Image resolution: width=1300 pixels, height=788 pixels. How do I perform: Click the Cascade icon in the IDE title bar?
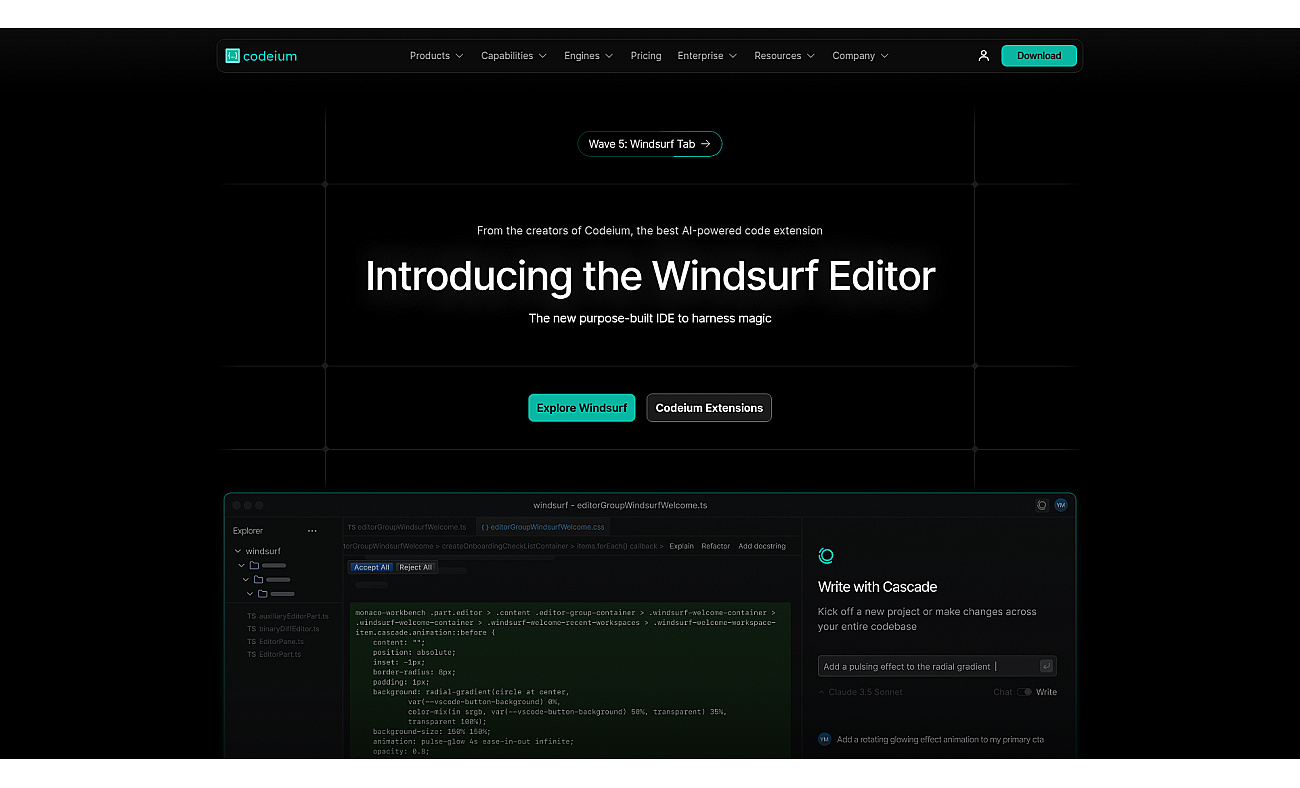coord(1042,505)
